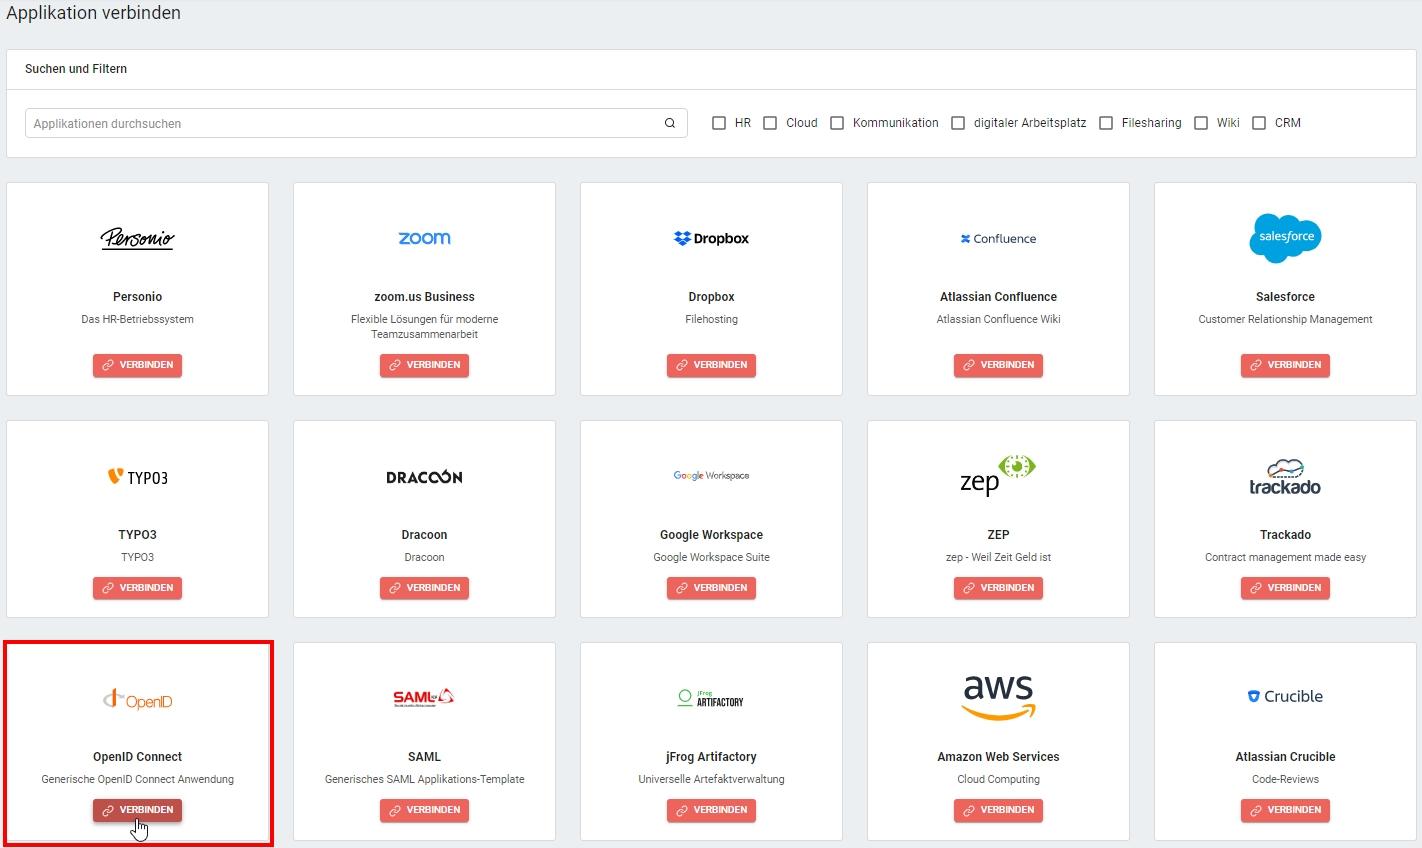1422x848 pixels.
Task: Click the 'Code-Reviews' description text
Action: click(1285, 780)
